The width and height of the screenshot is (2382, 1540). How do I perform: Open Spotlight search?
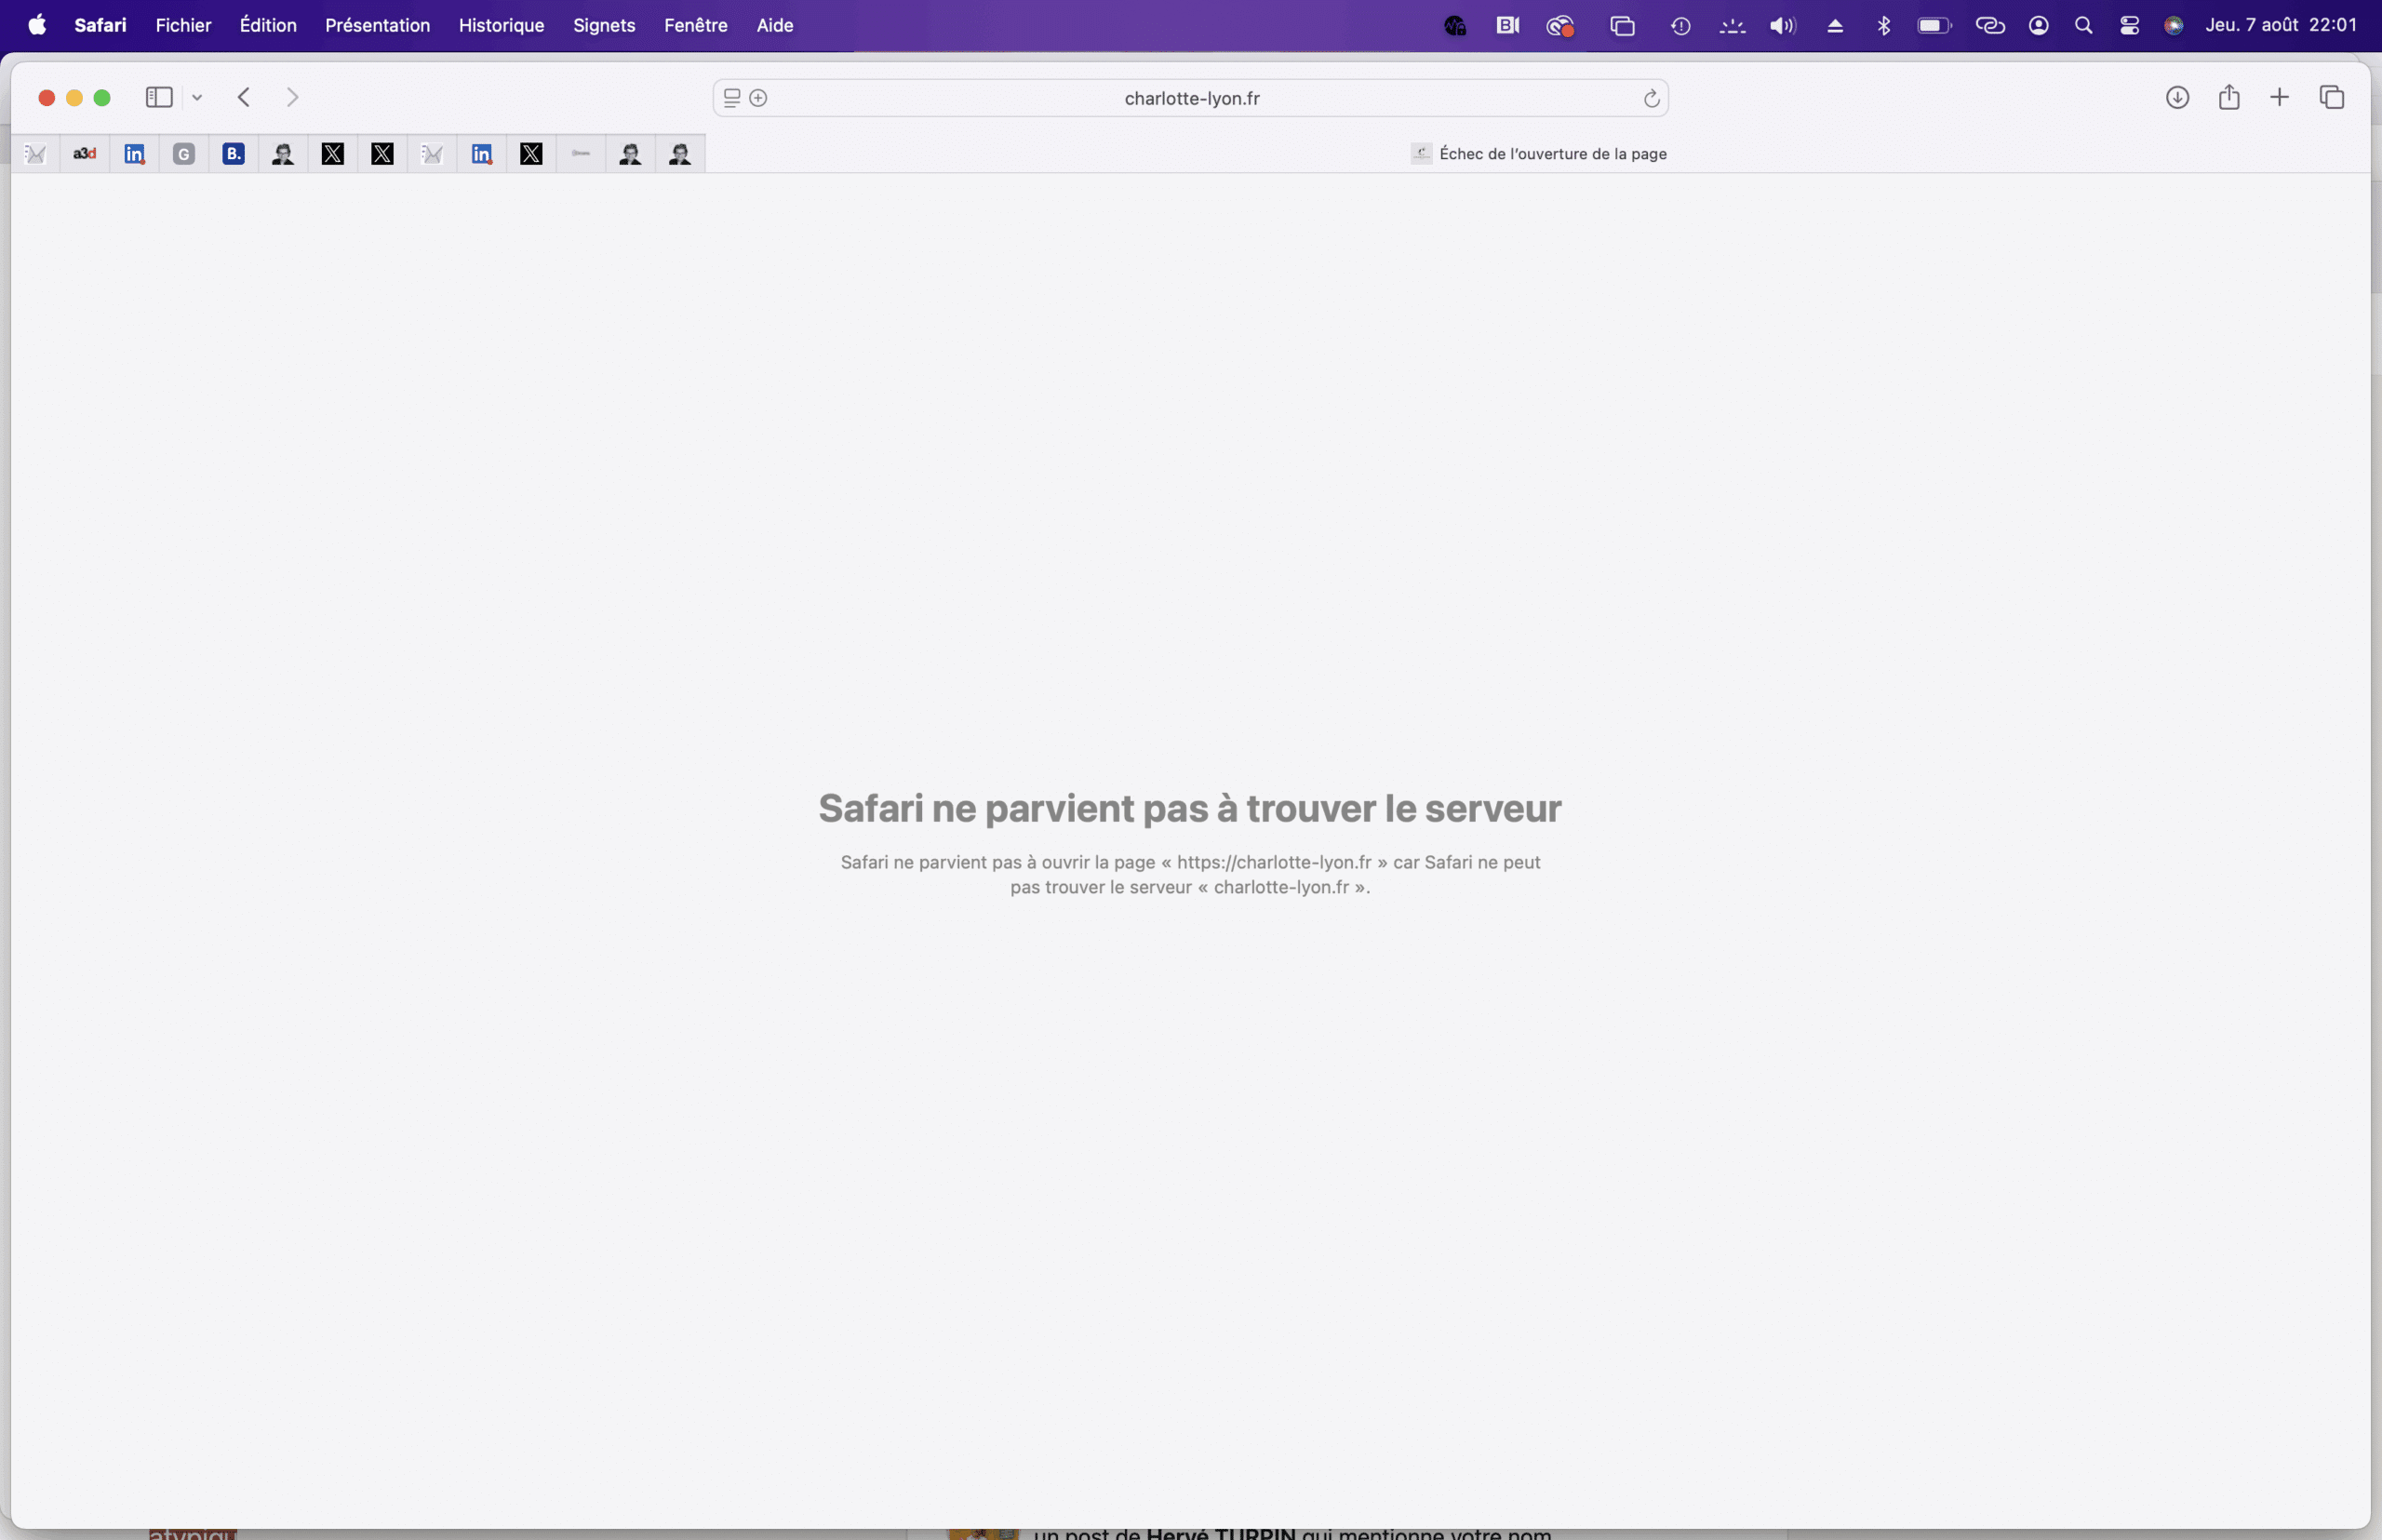(2083, 25)
